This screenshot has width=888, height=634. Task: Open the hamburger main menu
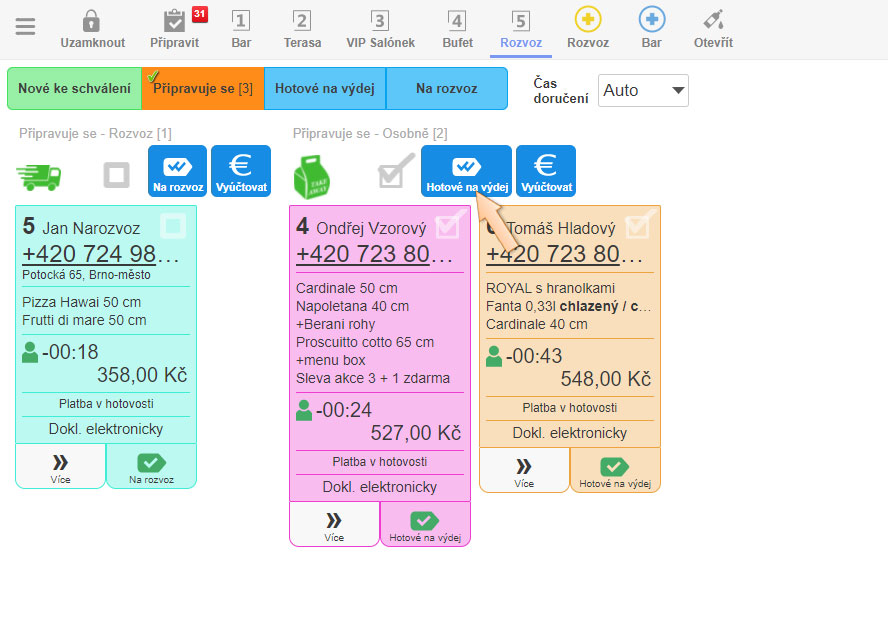click(x=25, y=27)
